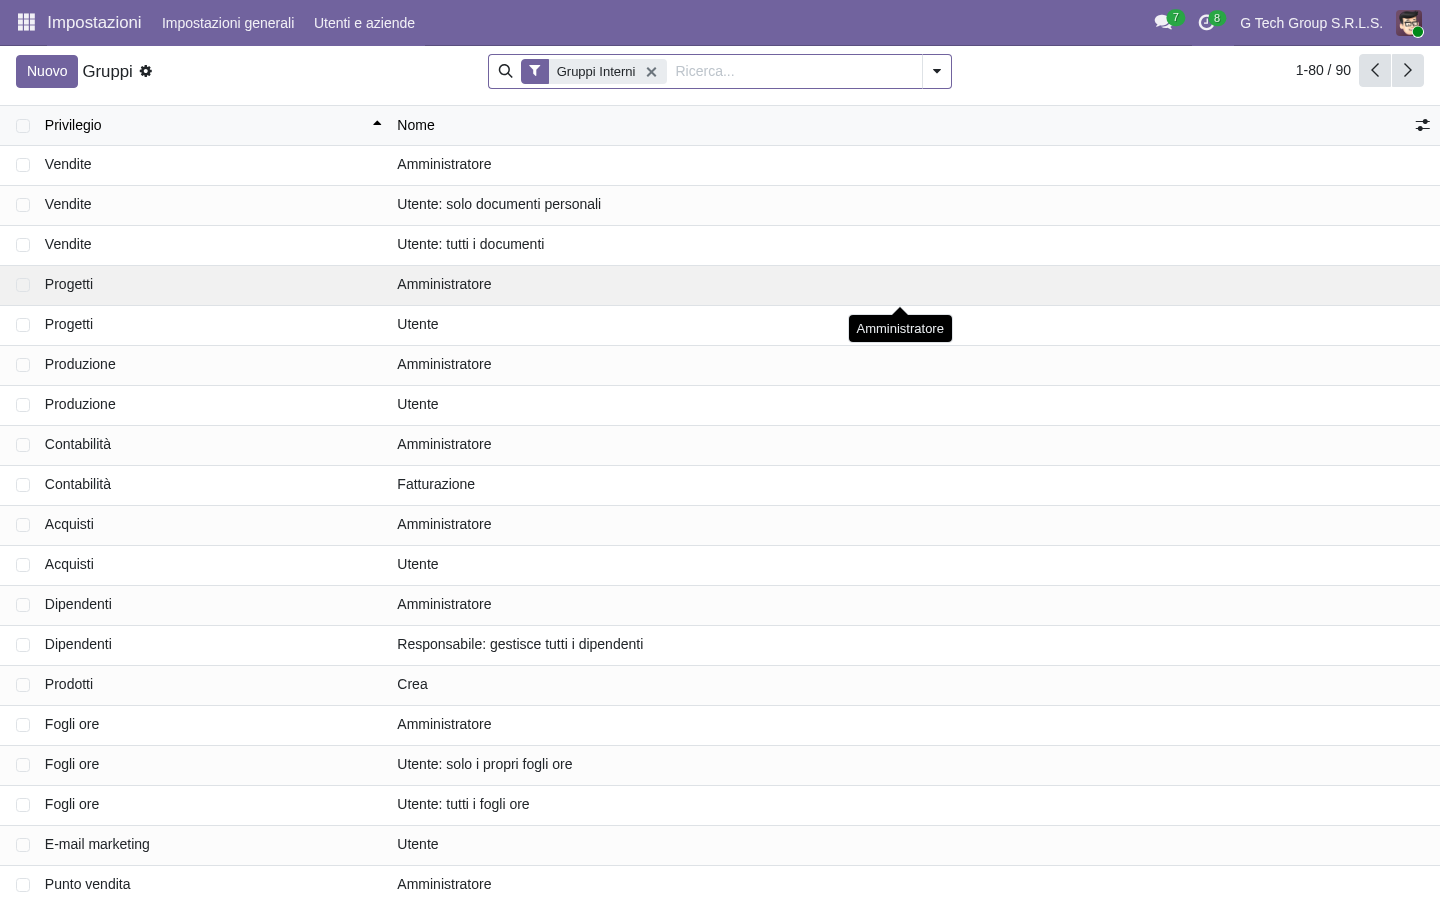Select the Contabilità Fatturazione checkbox
Screen dimensions: 1440x900
click(x=23, y=485)
